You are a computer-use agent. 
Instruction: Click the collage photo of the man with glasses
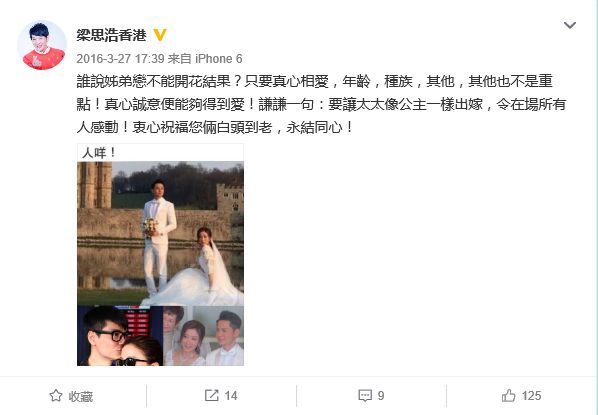click(x=120, y=336)
